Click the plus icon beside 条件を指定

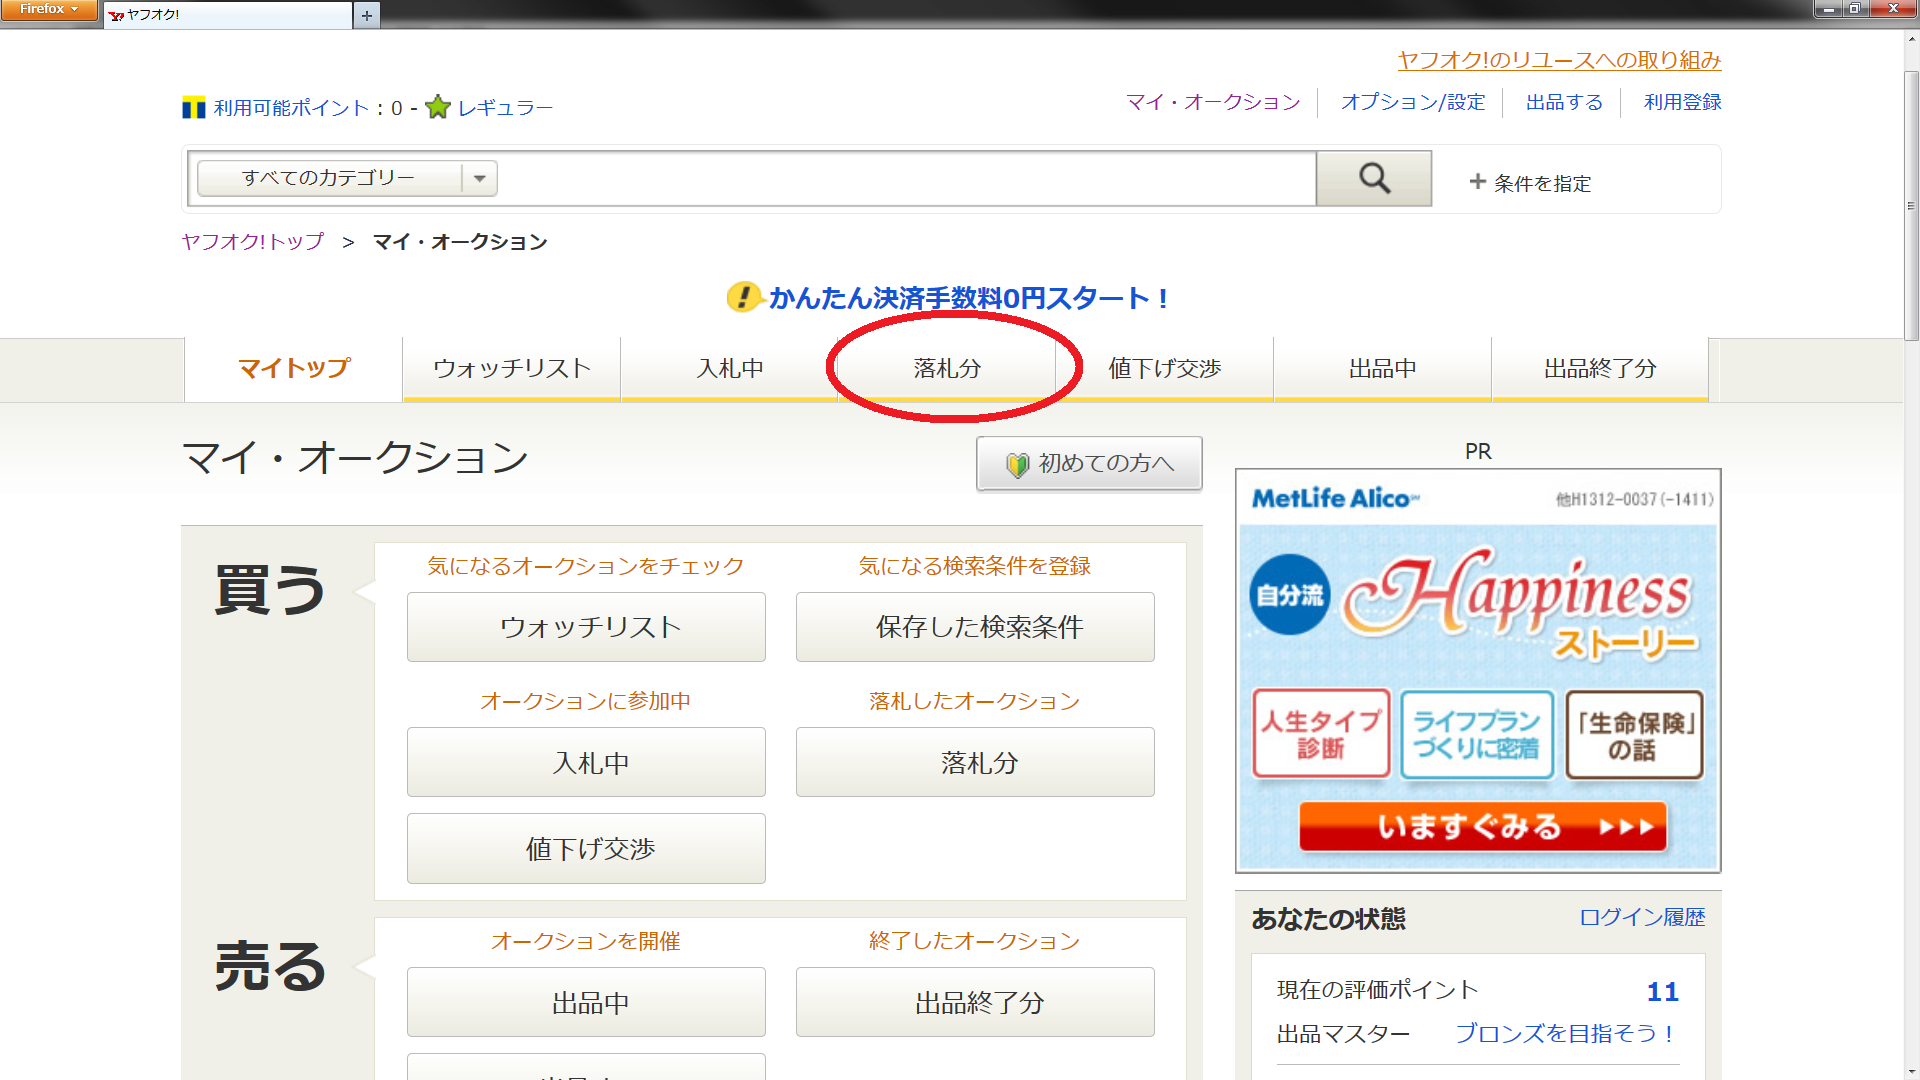tap(1477, 182)
